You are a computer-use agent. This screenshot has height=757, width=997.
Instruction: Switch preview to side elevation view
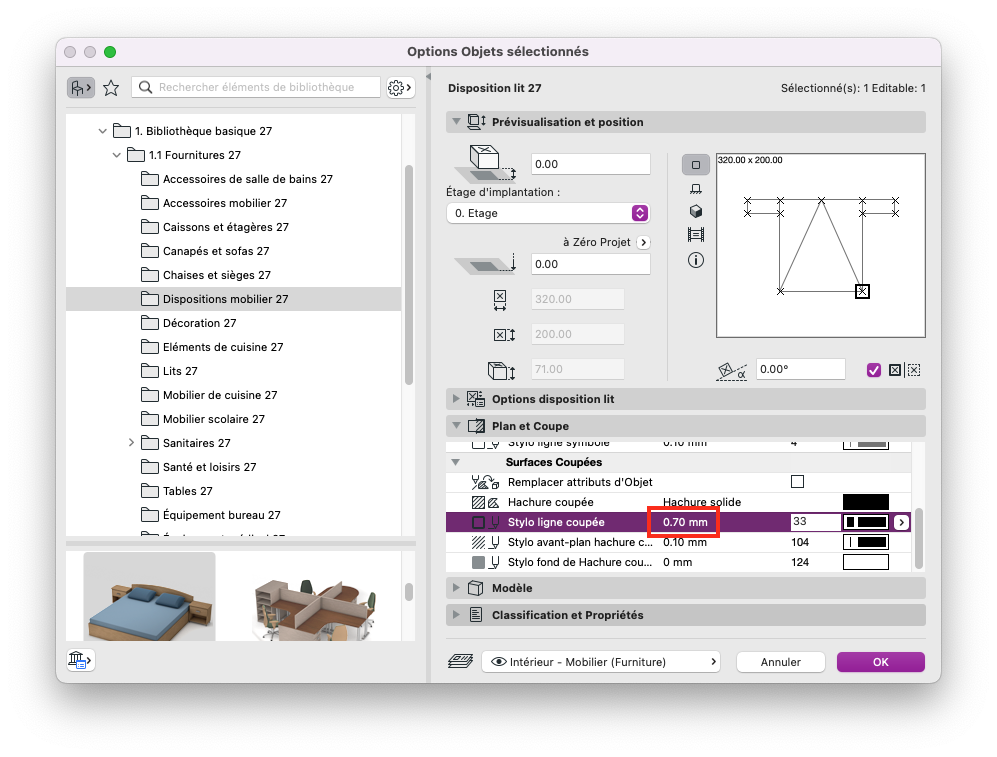tap(696, 189)
